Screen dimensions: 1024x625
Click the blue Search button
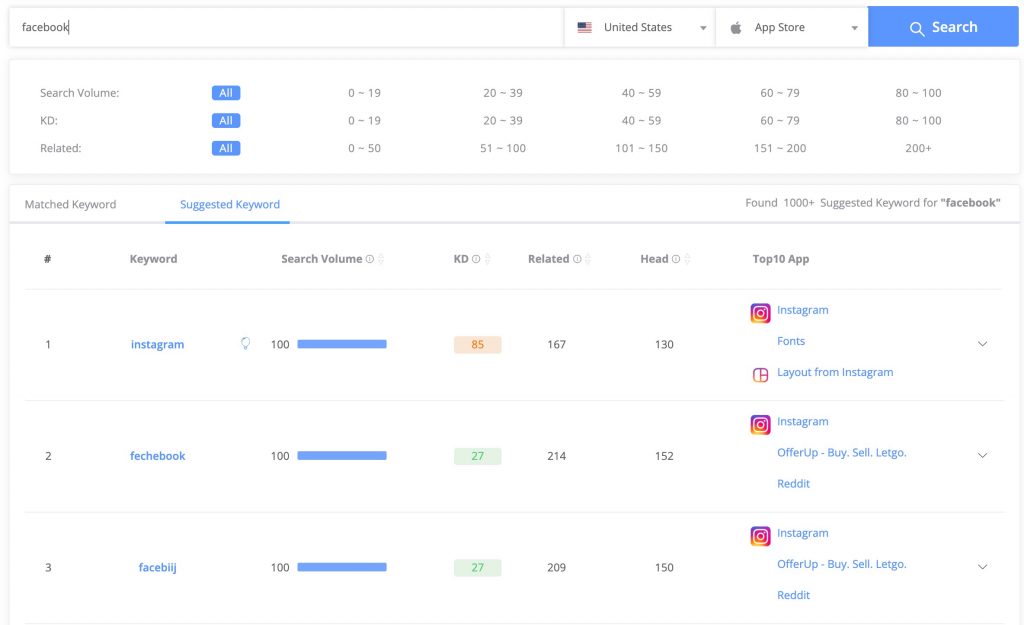(x=943, y=27)
